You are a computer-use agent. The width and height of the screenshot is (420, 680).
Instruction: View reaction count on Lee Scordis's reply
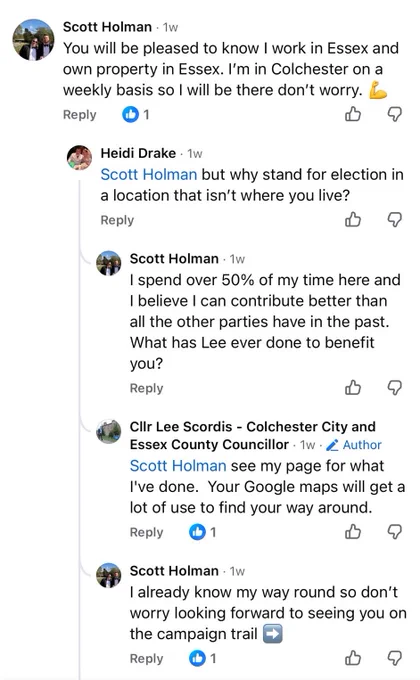(203, 532)
